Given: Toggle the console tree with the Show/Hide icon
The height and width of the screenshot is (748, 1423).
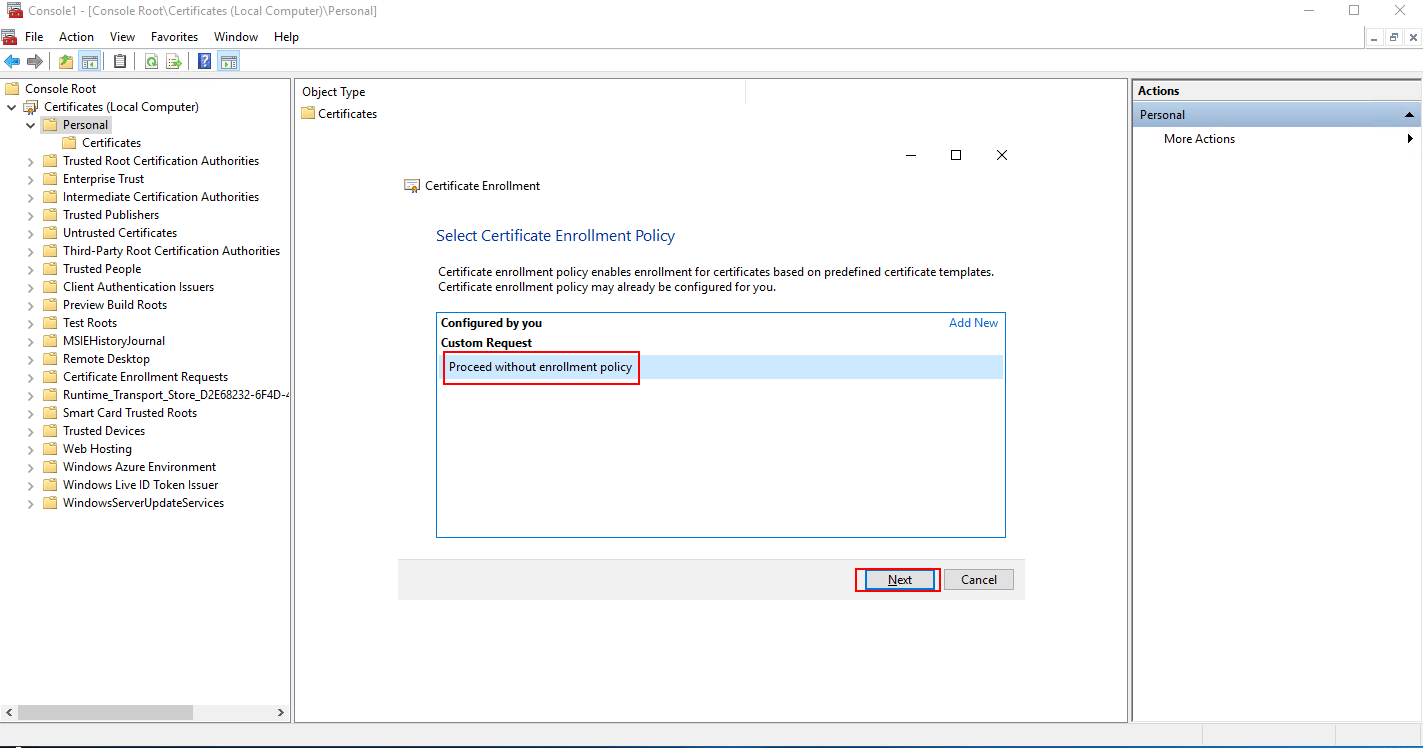Looking at the screenshot, I should click(x=90, y=60).
